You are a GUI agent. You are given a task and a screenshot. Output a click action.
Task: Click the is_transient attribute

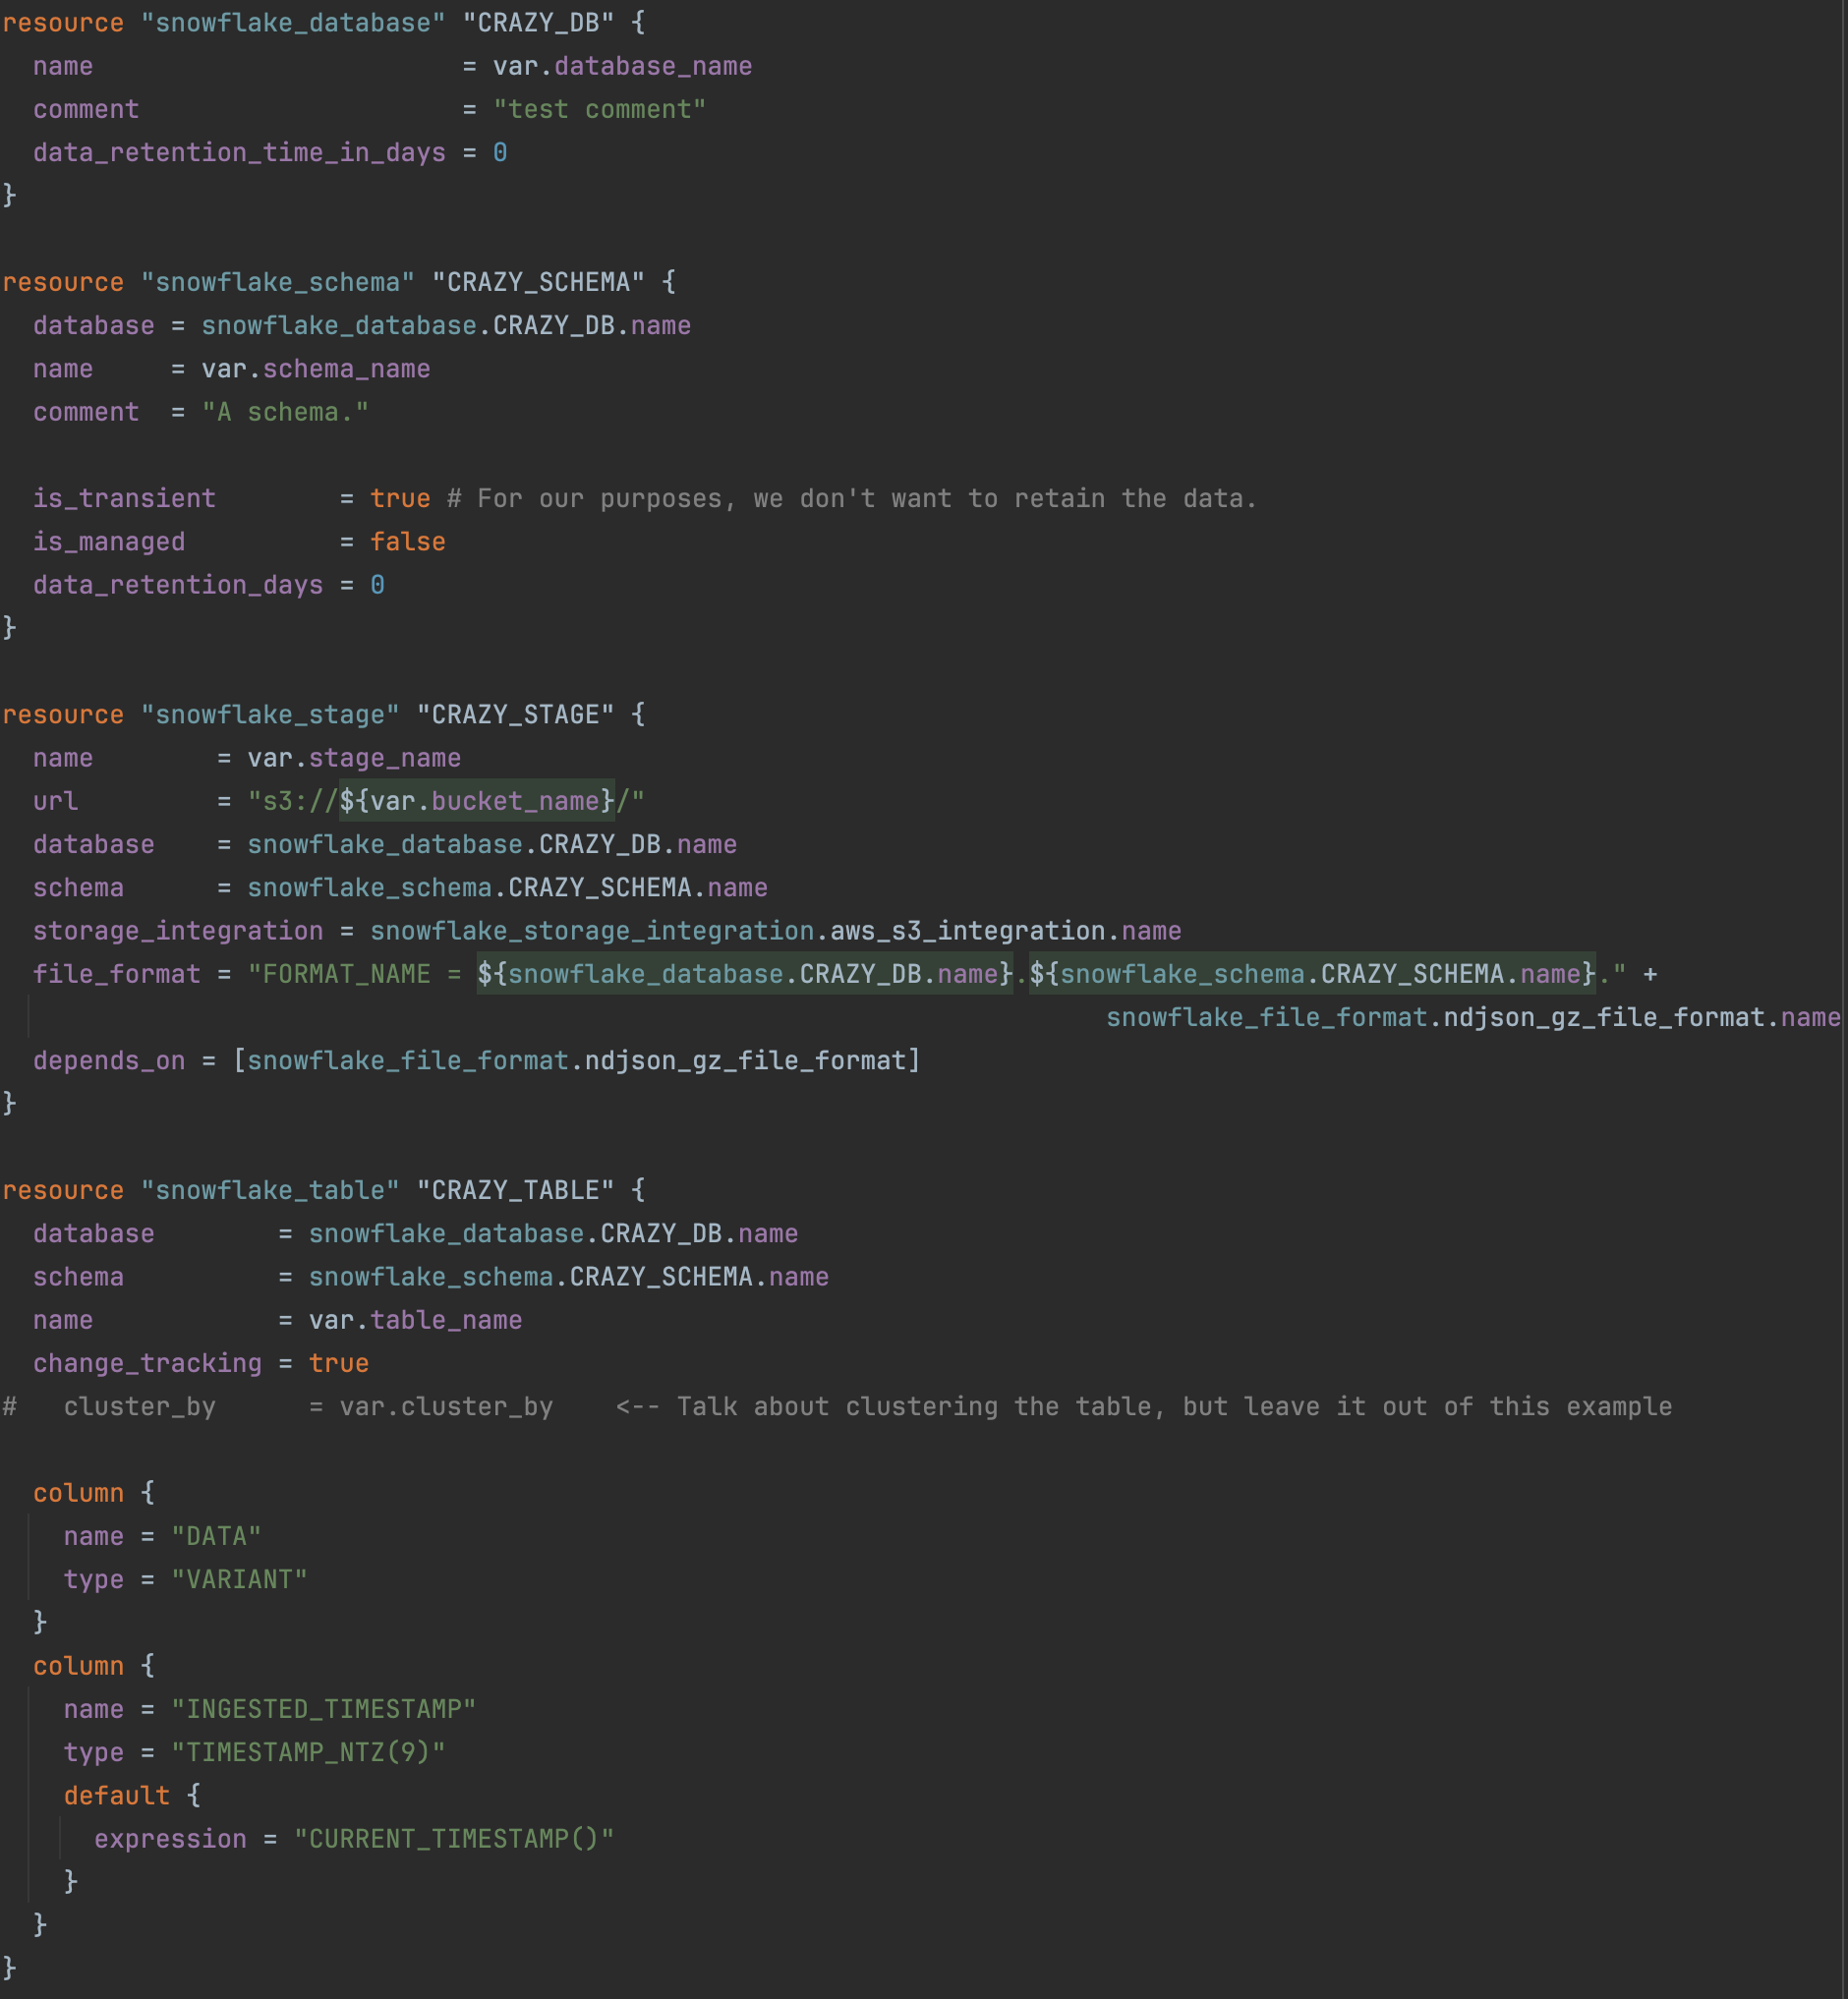pos(124,498)
